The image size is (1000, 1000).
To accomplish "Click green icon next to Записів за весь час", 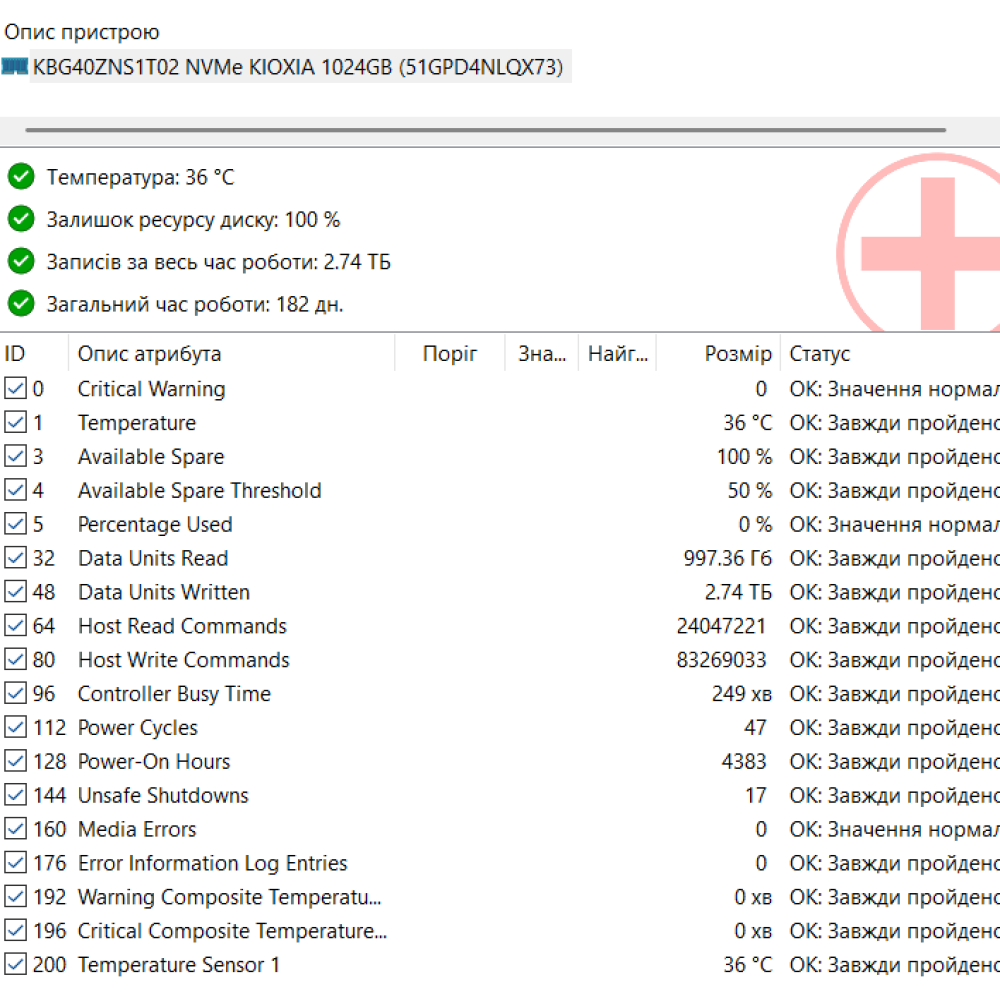I will [x=21, y=262].
